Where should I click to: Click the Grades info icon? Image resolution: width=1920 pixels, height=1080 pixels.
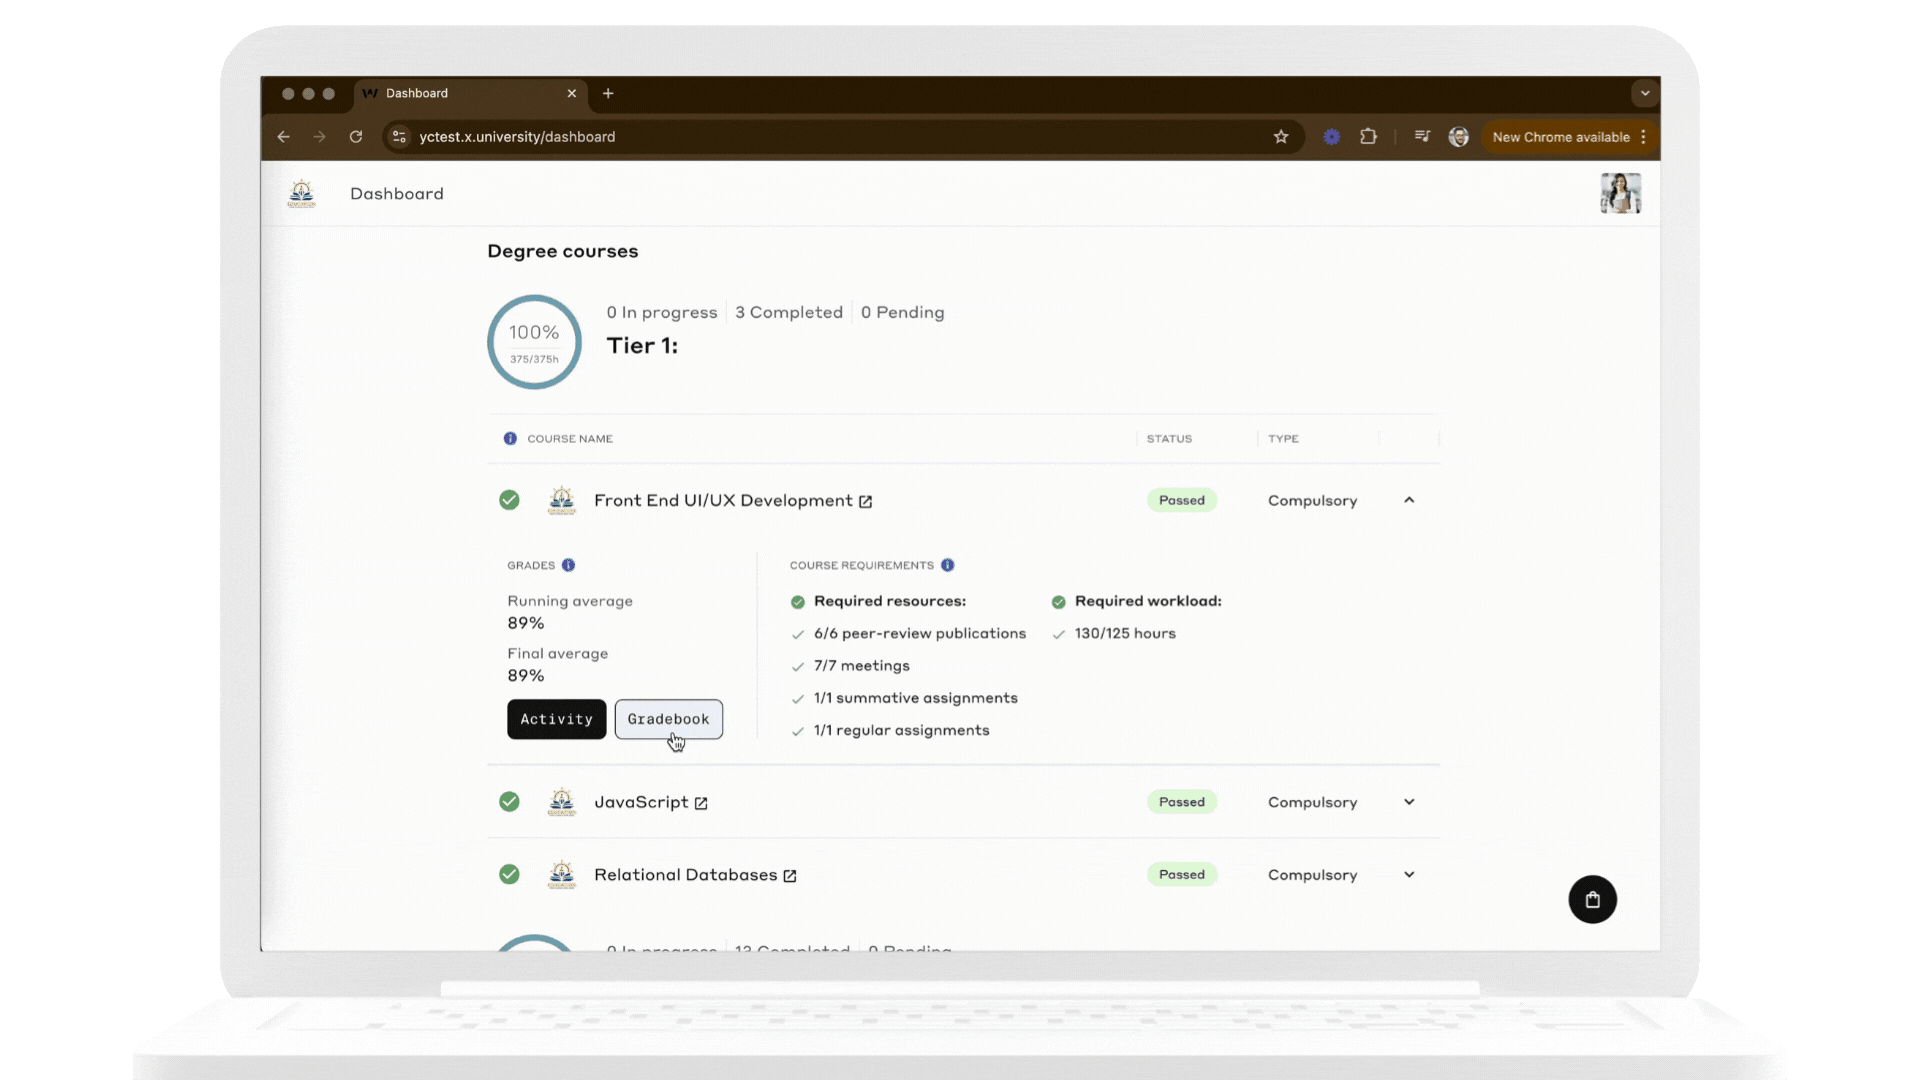[568, 565]
